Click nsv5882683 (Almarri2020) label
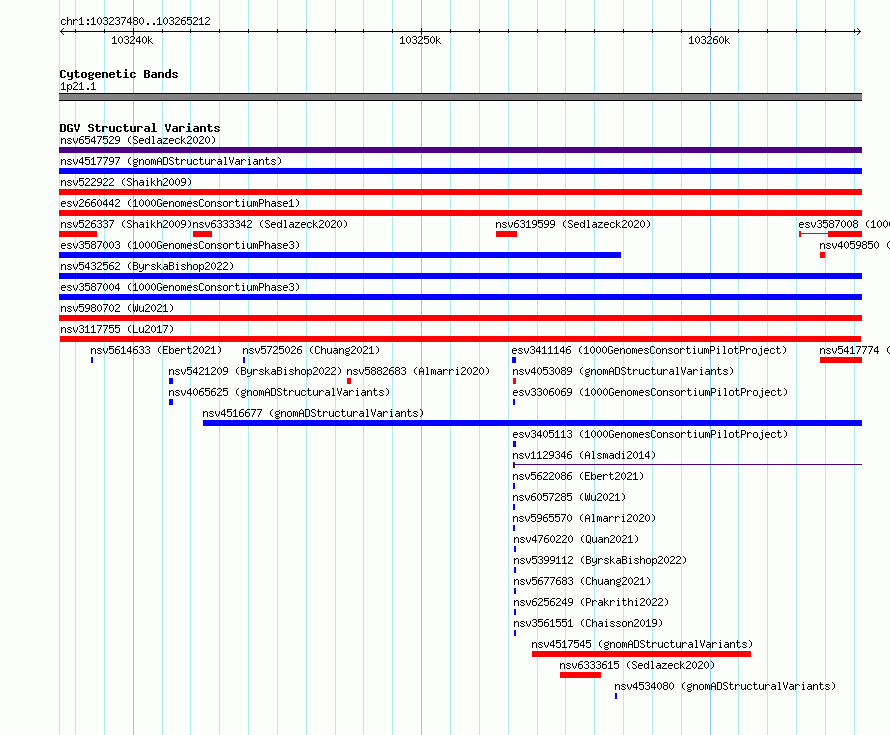 point(418,371)
